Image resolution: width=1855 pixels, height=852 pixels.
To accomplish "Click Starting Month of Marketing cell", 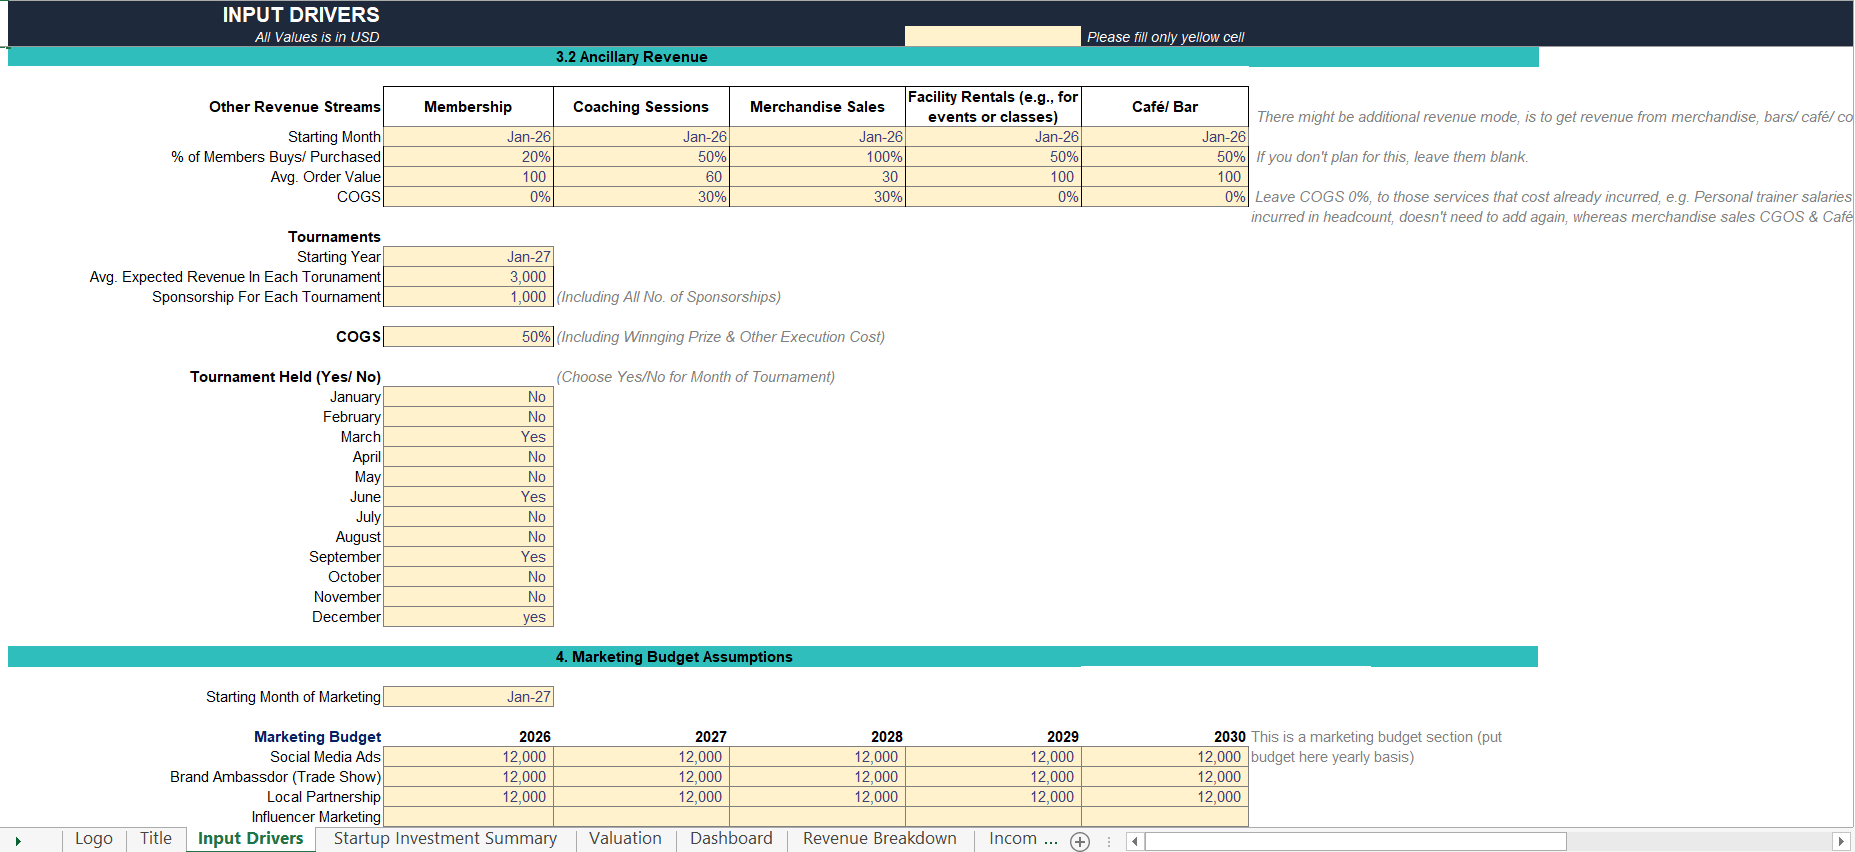I will click(468, 697).
